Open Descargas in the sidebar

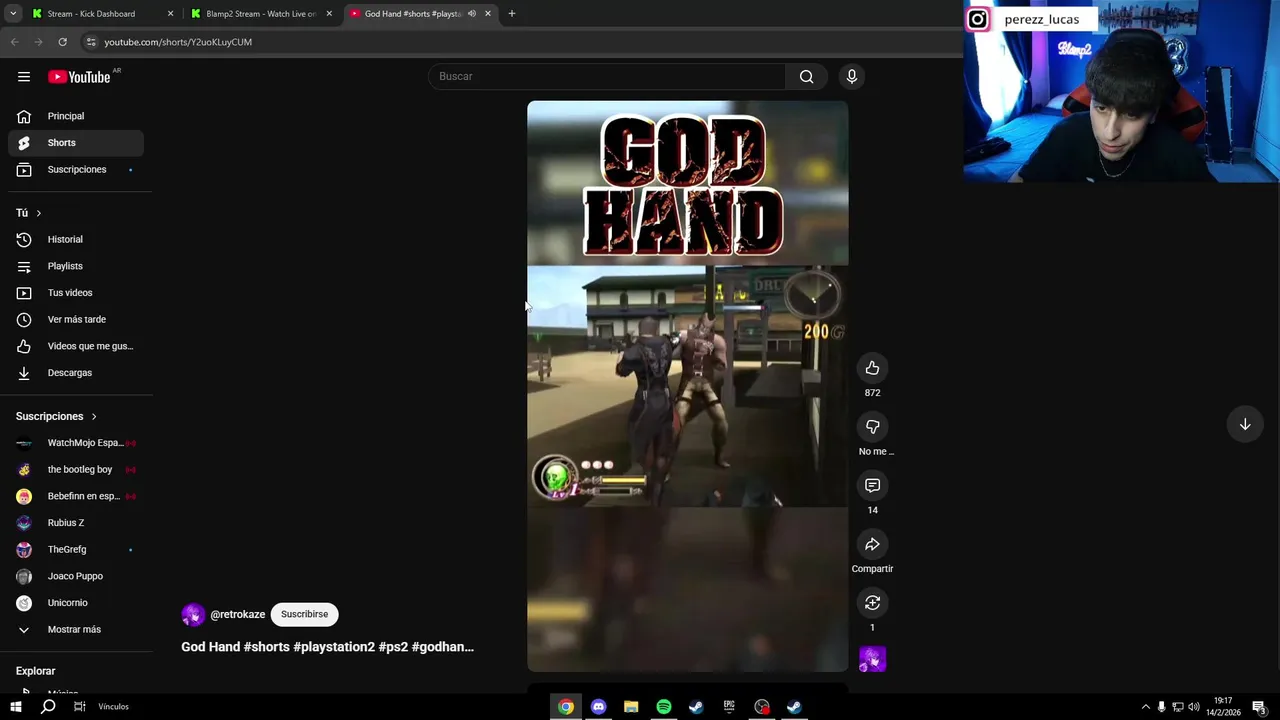(76, 373)
